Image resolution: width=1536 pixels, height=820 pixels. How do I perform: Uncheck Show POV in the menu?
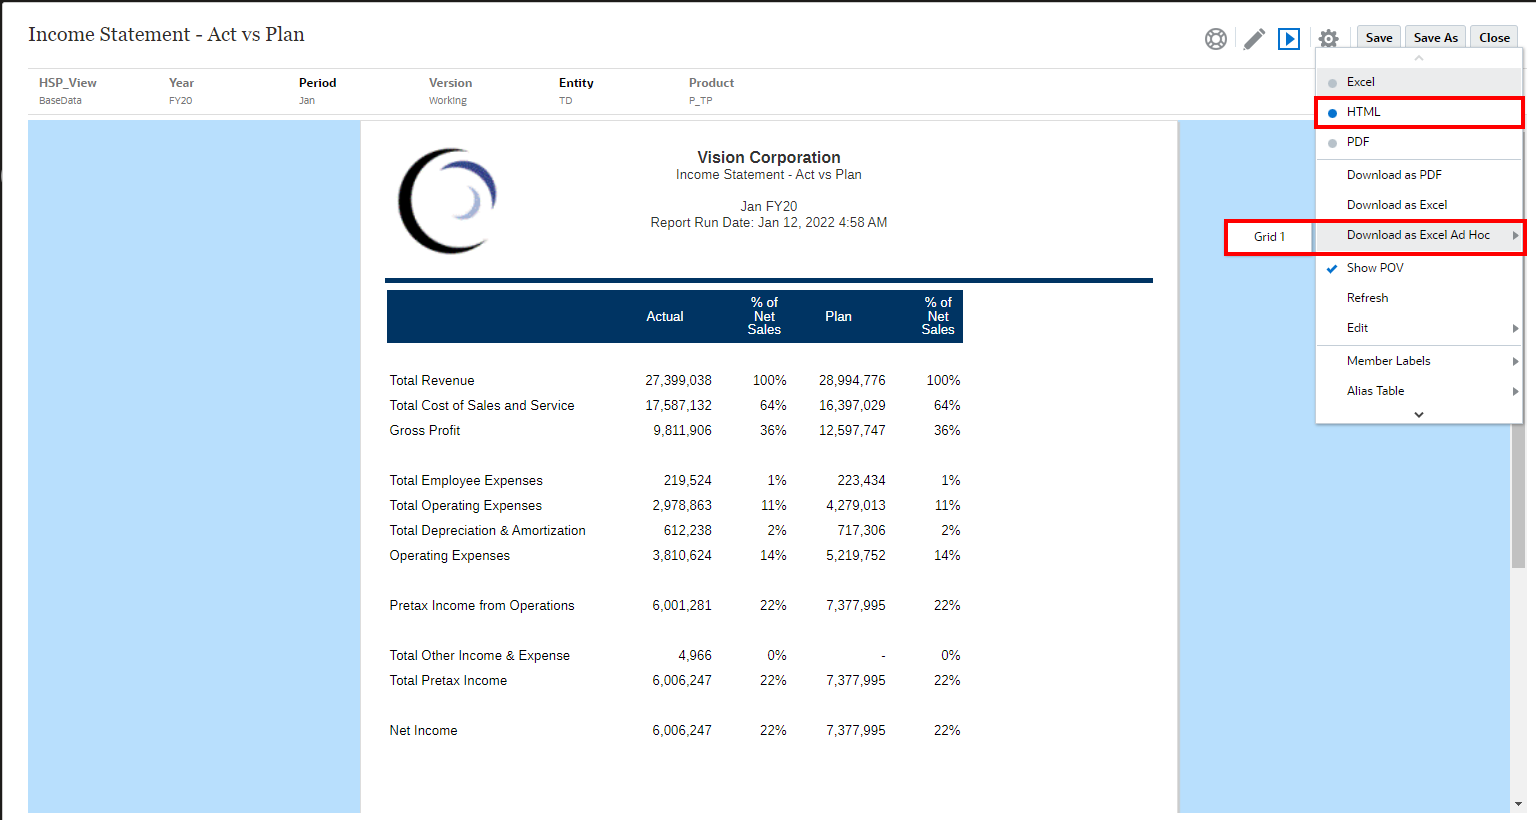coord(1373,267)
